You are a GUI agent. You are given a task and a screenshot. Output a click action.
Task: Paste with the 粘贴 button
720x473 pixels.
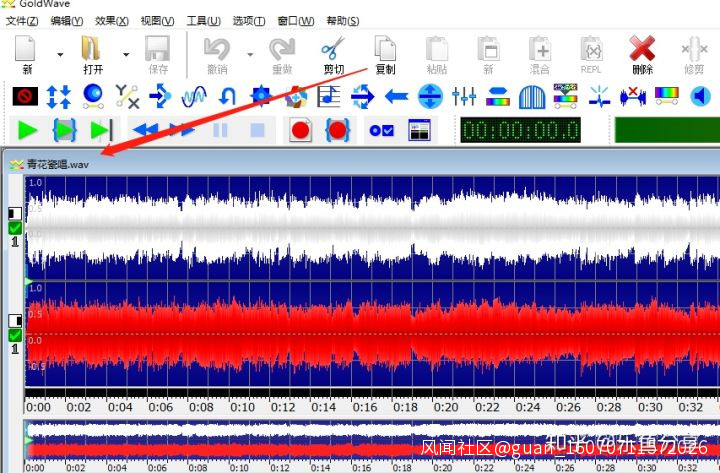pyautogui.click(x=437, y=55)
